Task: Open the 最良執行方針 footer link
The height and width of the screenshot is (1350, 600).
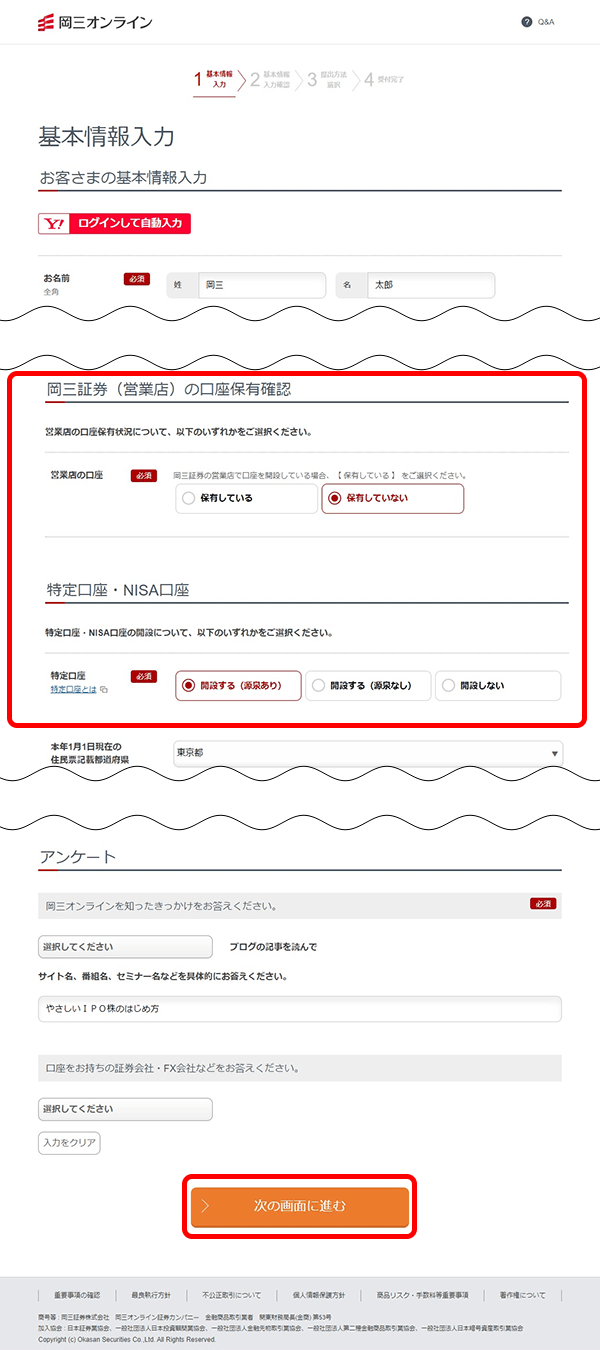Action: point(151,1295)
